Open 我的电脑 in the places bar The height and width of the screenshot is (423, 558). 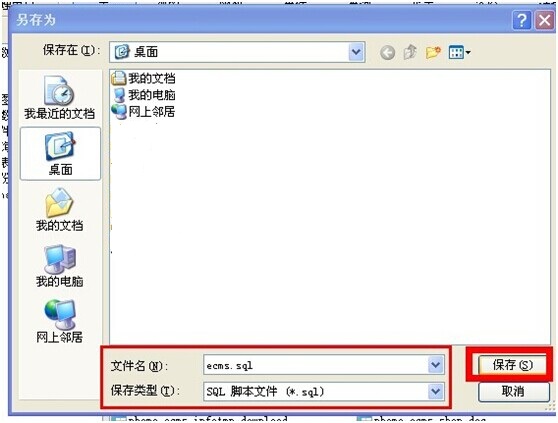click(x=59, y=266)
